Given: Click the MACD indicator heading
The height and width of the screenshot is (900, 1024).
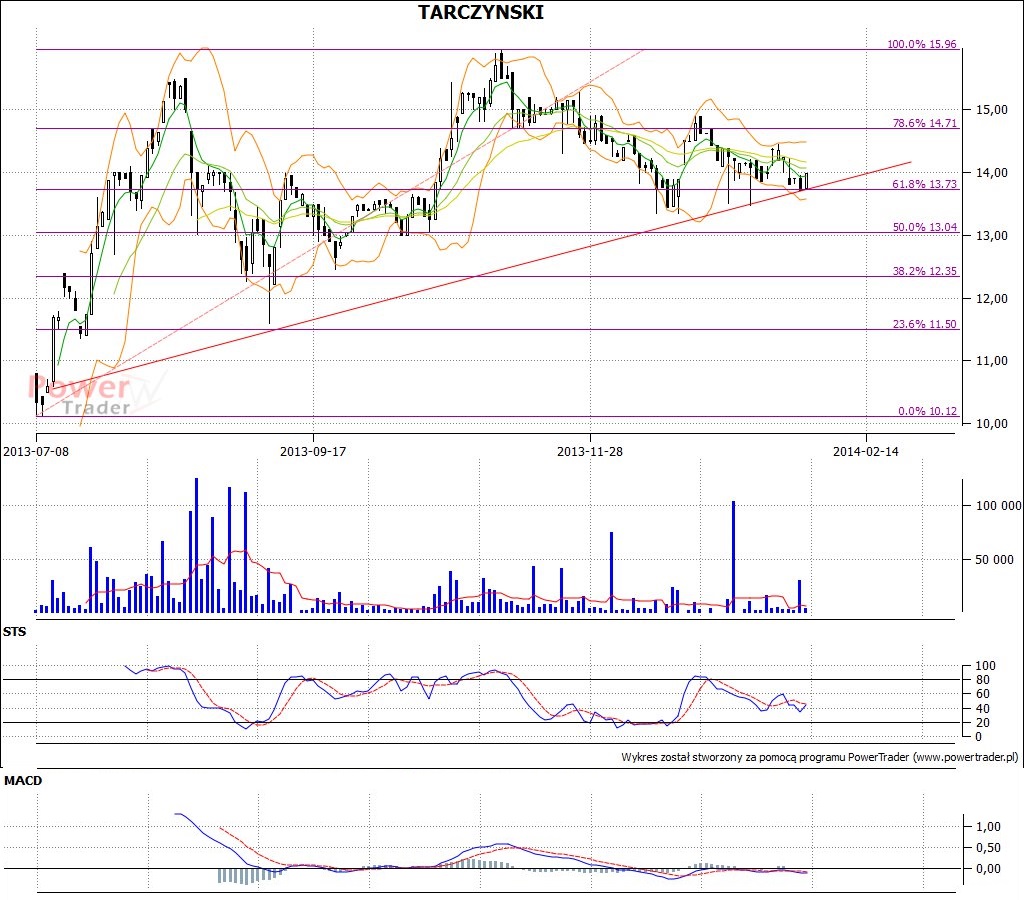Looking at the screenshot, I should (23, 780).
